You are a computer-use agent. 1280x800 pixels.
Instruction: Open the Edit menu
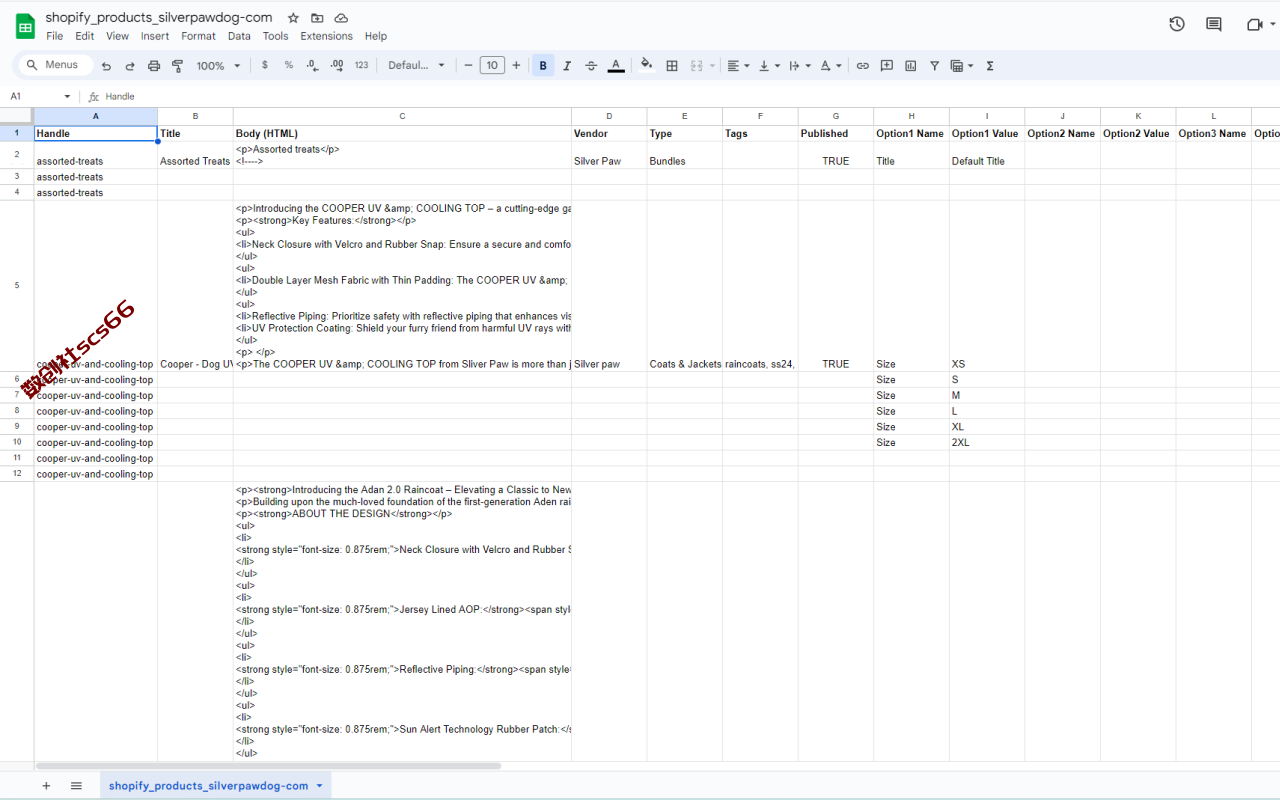tap(85, 36)
